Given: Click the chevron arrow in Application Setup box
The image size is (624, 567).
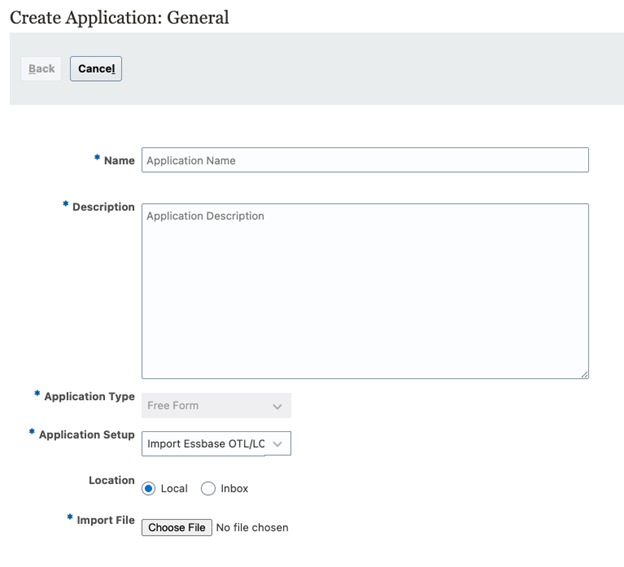Looking at the screenshot, I should 277,444.
